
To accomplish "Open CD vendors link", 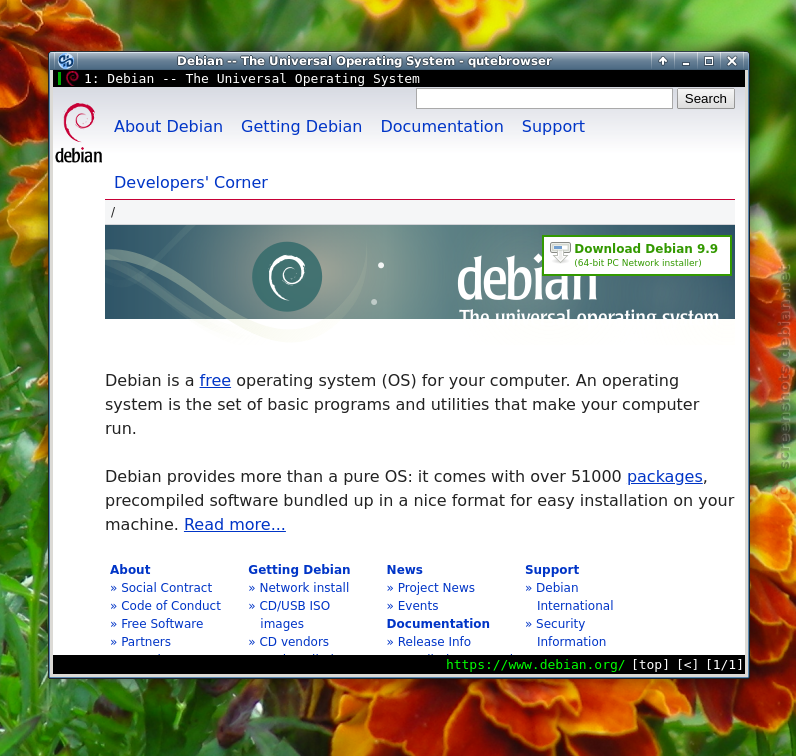I will point(294,642).
